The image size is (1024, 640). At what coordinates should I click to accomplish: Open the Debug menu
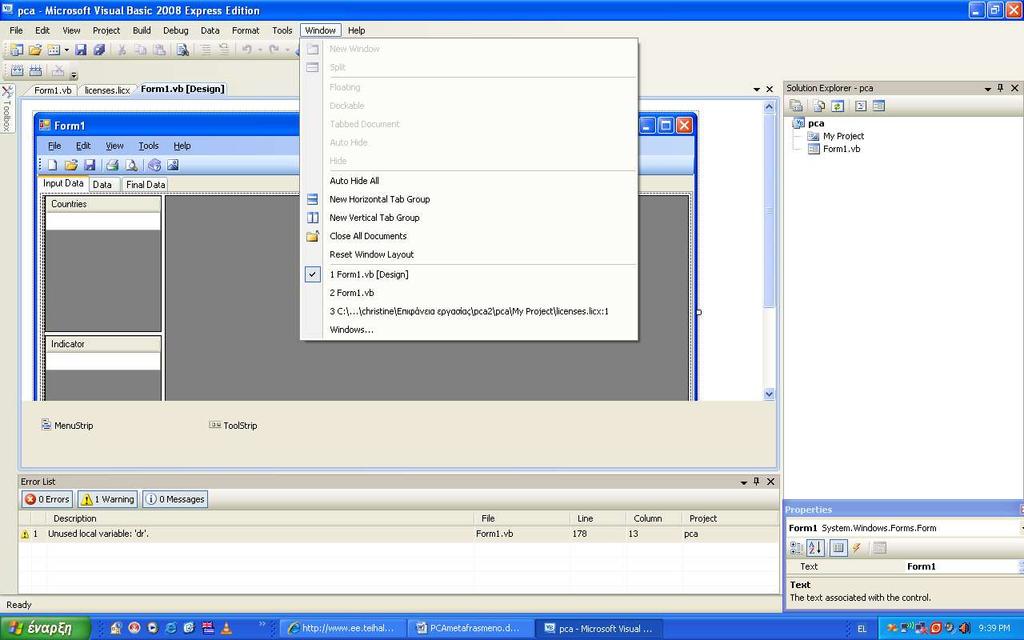pyautogui.click(x=176, y=30)
